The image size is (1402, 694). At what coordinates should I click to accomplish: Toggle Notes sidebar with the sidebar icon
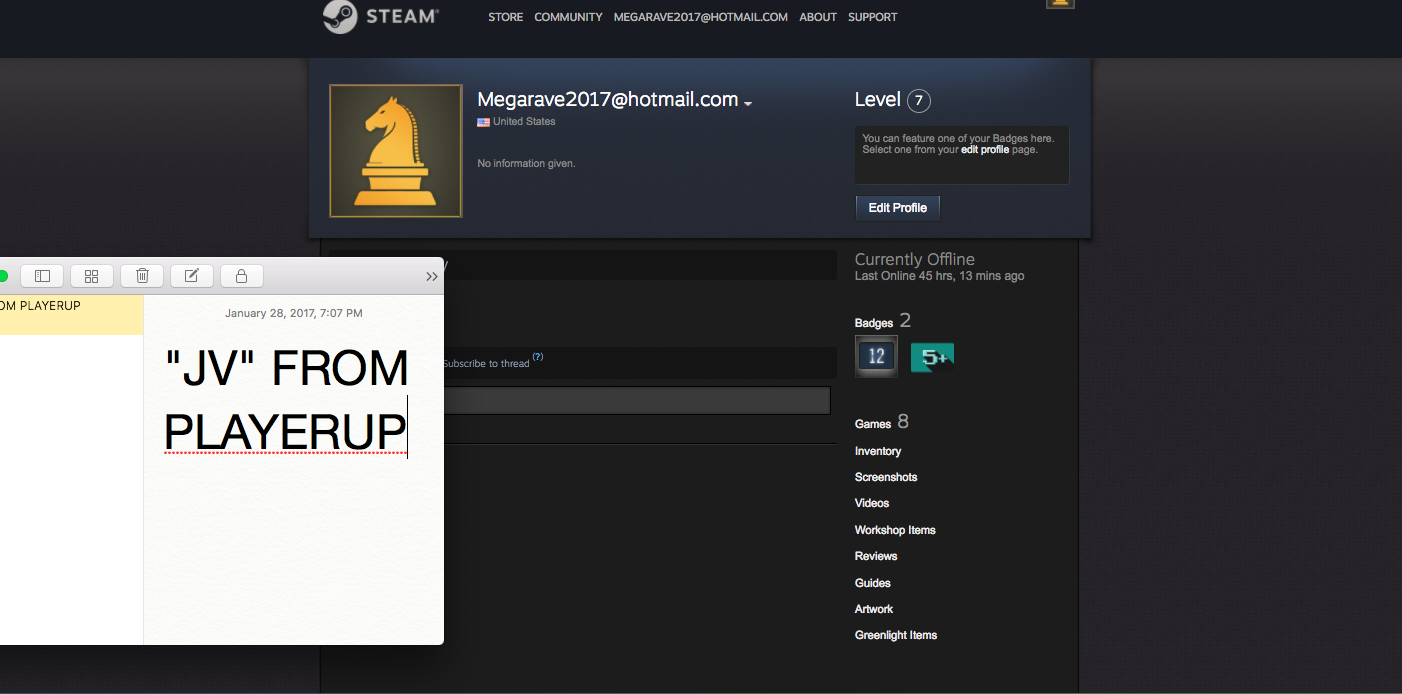click(42, 276)
